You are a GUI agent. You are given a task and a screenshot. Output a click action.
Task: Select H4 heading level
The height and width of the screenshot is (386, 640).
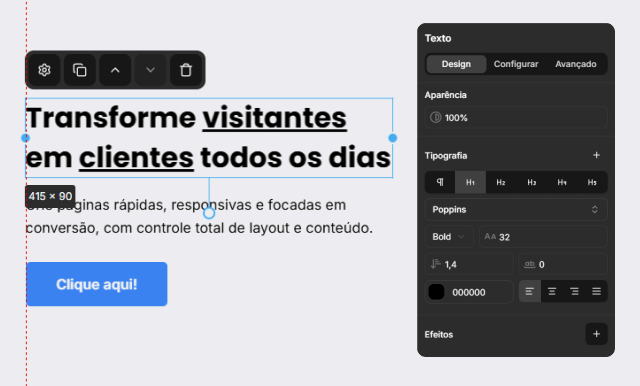click(x=562, y=182)
